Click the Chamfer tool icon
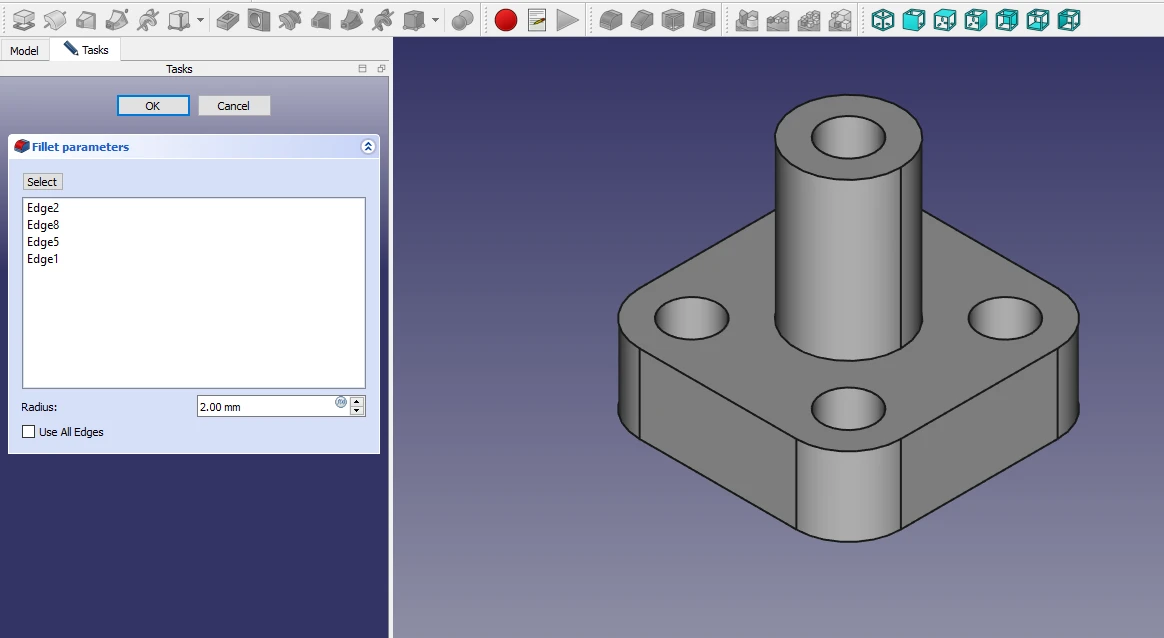 (642, 19)
